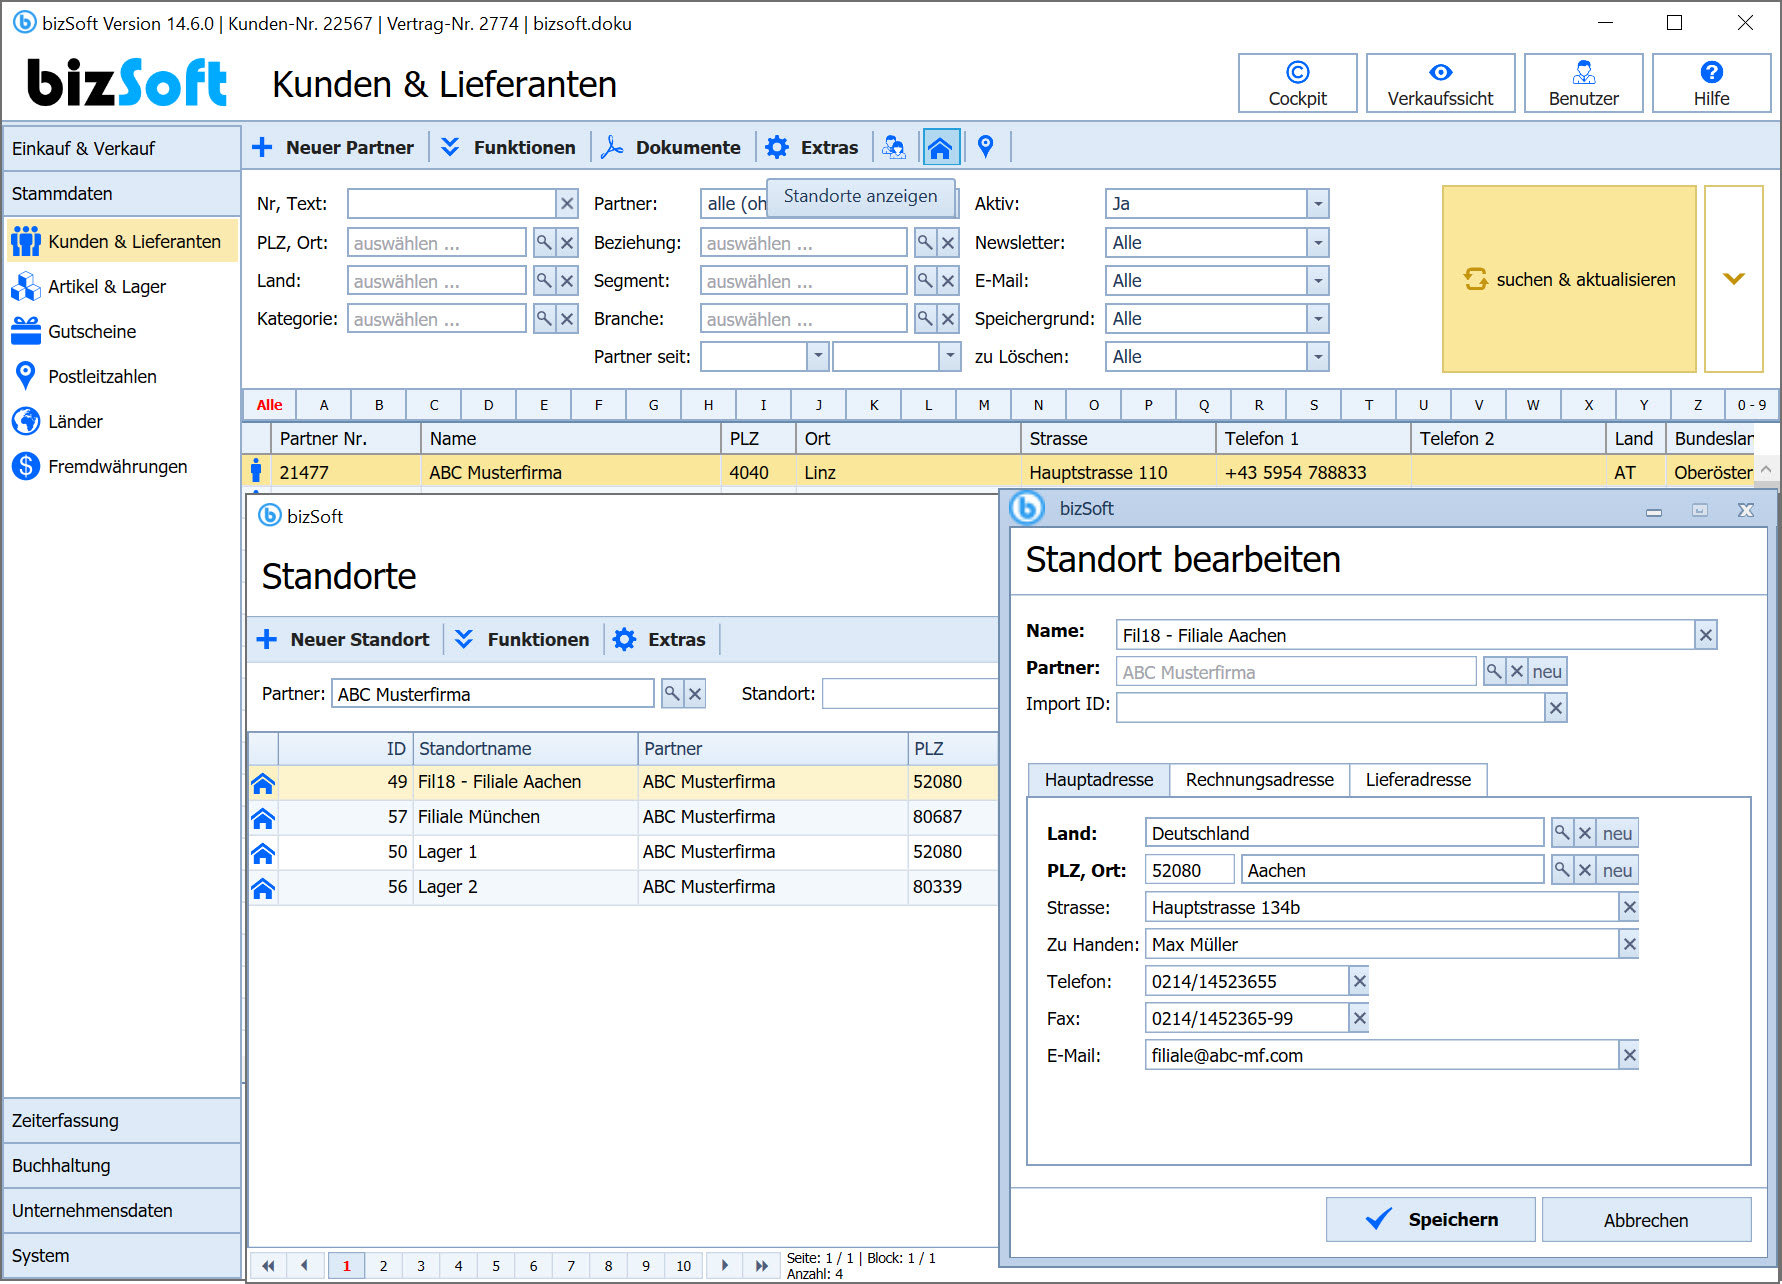
Task: Show Alle in alphabet filter
Action: pyautogui.click(x=269, y=405)
